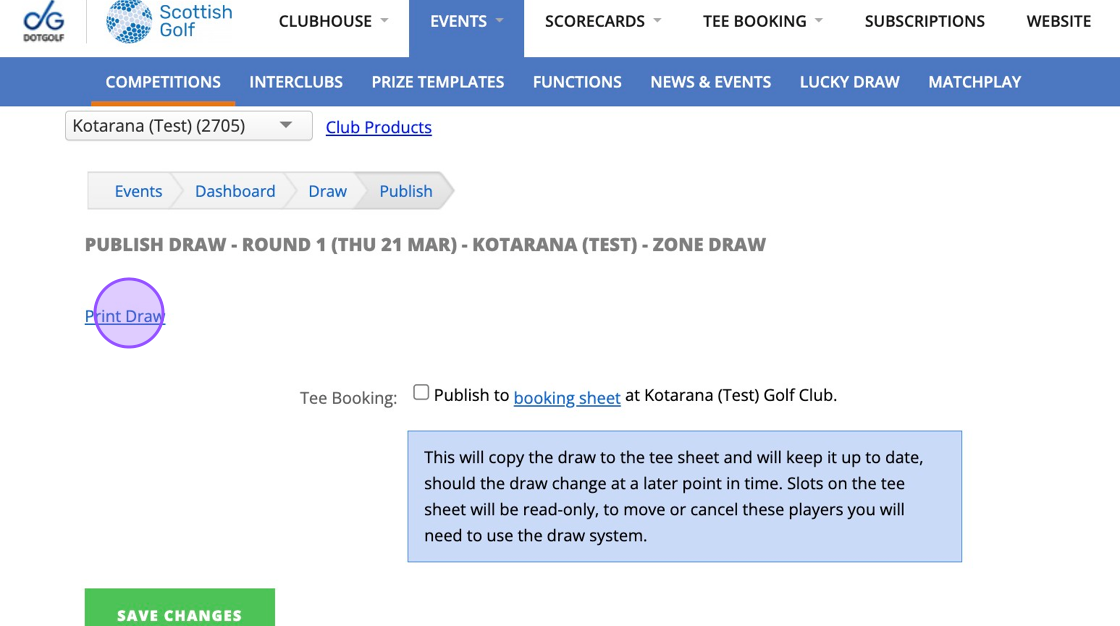
Task: Select the Lucky Draw tab
Action: (849, 82)
